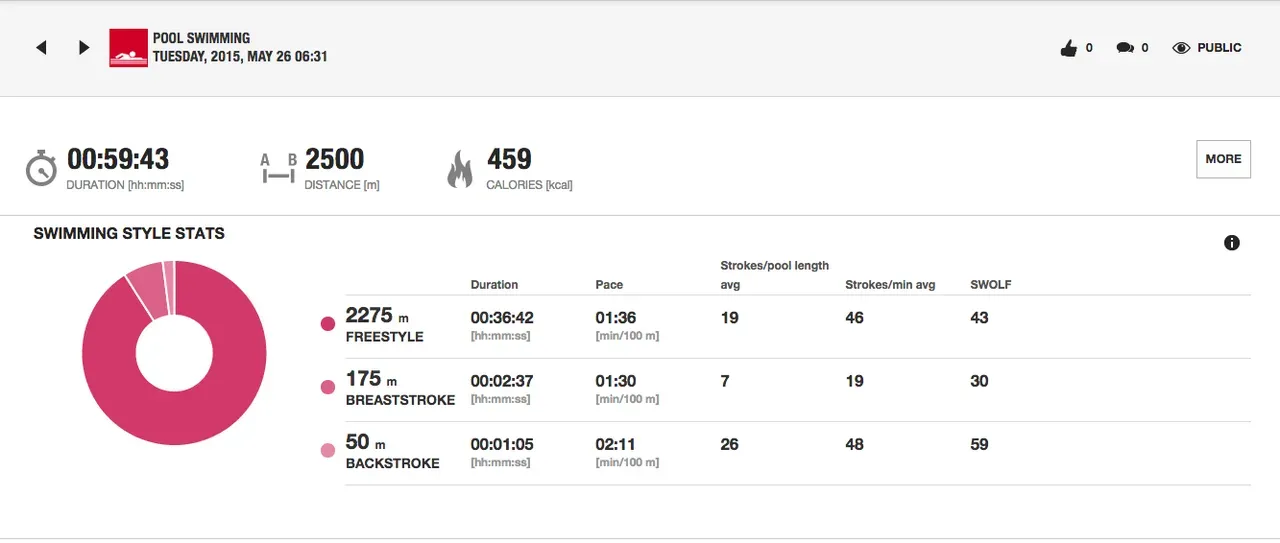1280x543 pixels.
Task: Select the Breaststroke row label
Action: click(400, 400)
